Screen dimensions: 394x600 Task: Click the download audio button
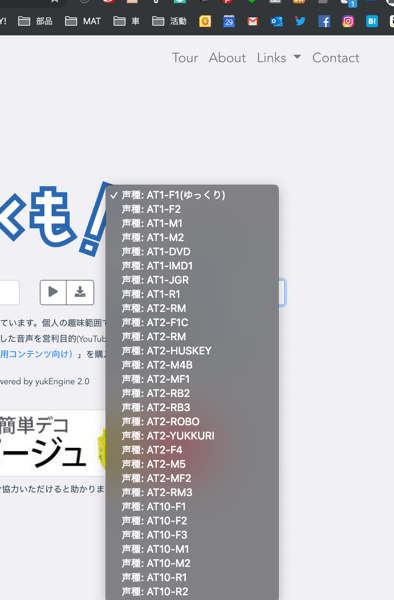coord(80,292)
